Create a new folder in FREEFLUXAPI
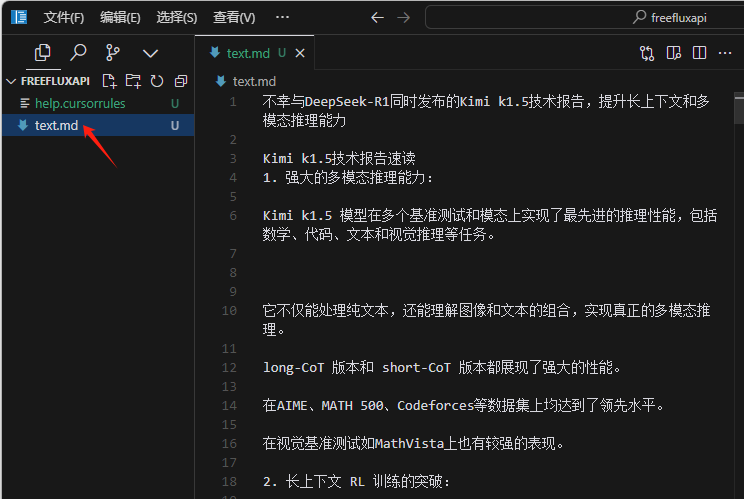This screenshot has height=499, width=744. (133, 81)
